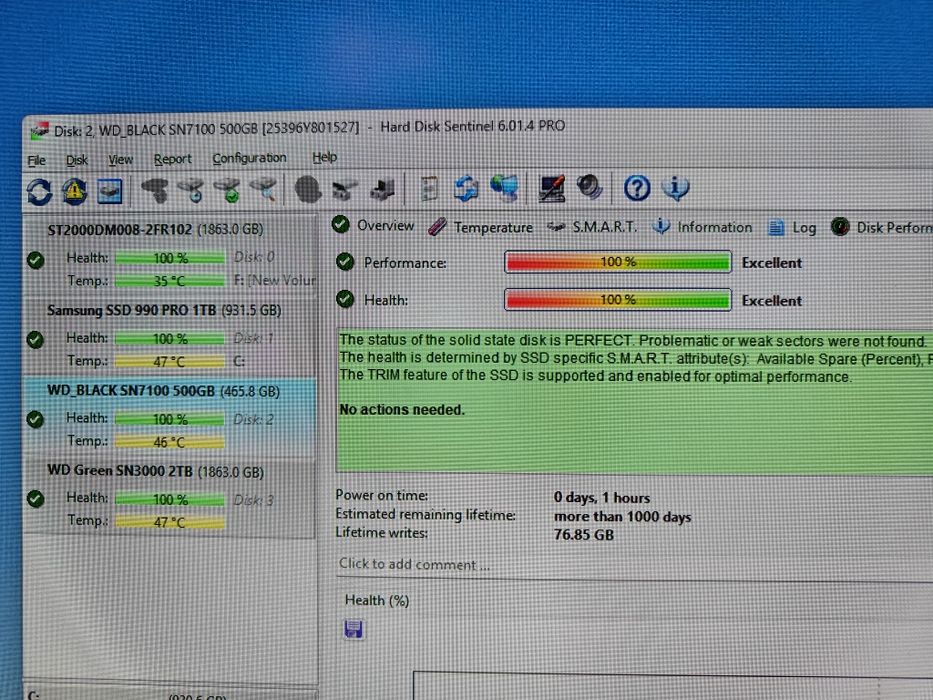Click the application icon in the title bar

[40, 131]
